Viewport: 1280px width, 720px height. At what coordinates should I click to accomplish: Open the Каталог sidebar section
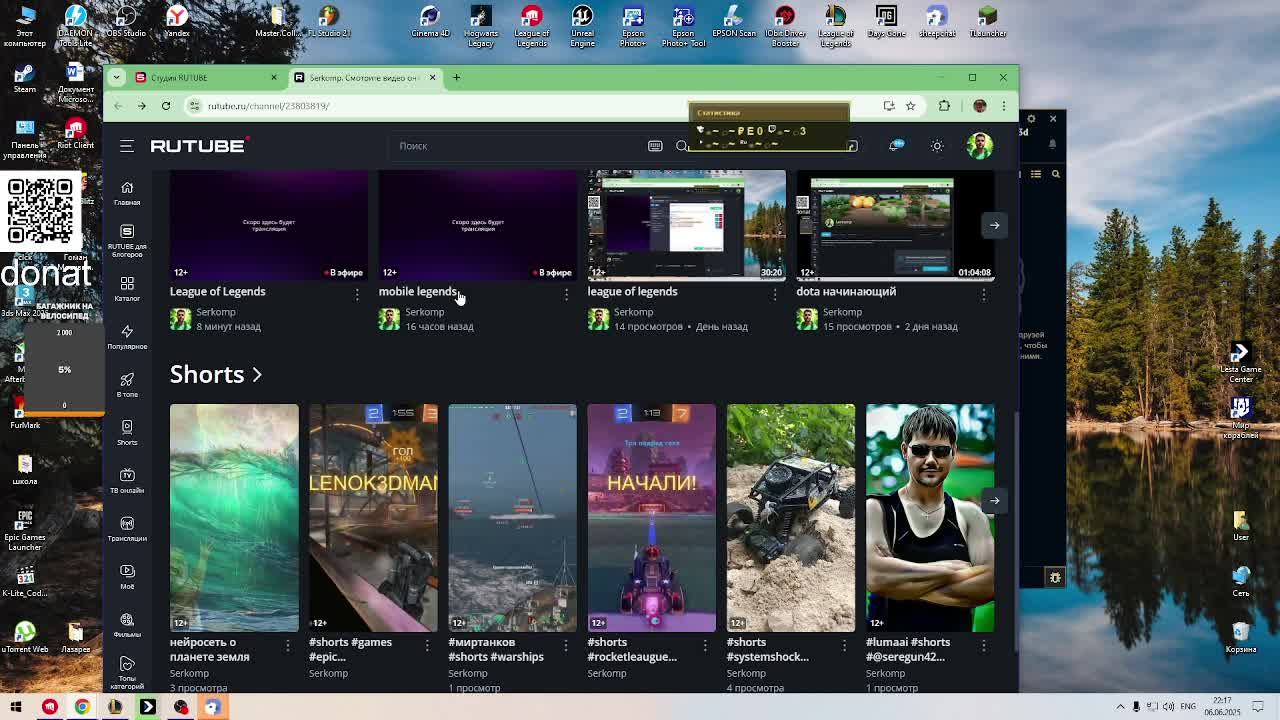click(x=127, y=288)
